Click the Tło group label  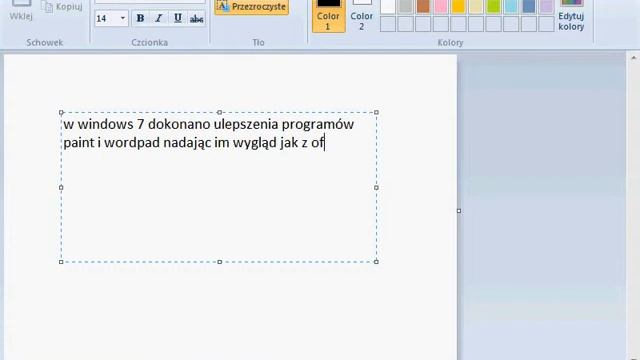pyautogui.click(x=258, y=42)
